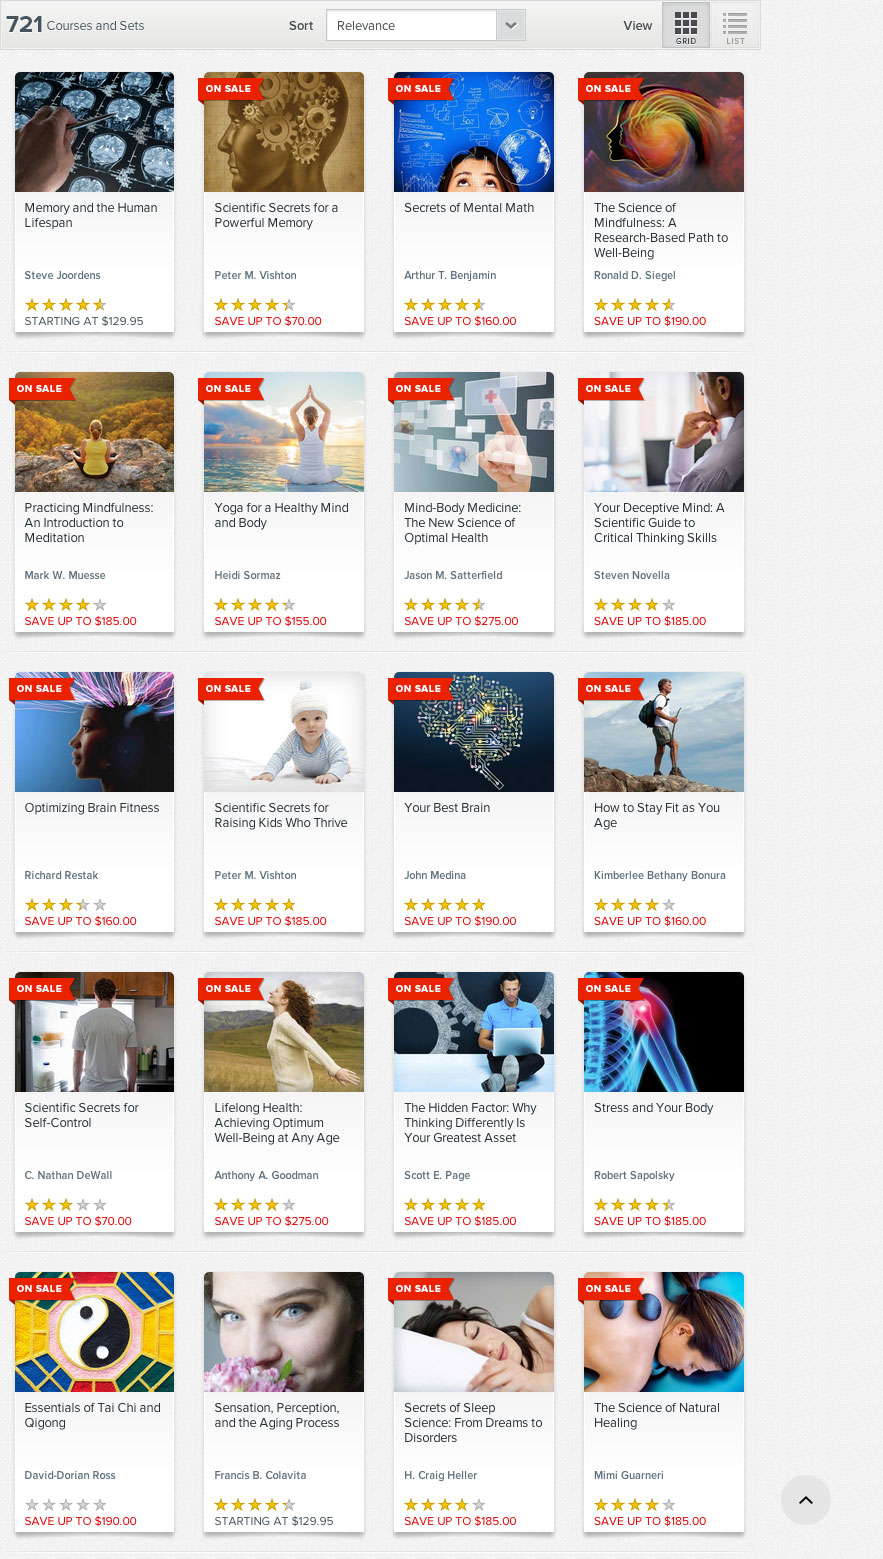Open How to Stay Fit as You Age

pyautogui.click(x=657, y=815)
